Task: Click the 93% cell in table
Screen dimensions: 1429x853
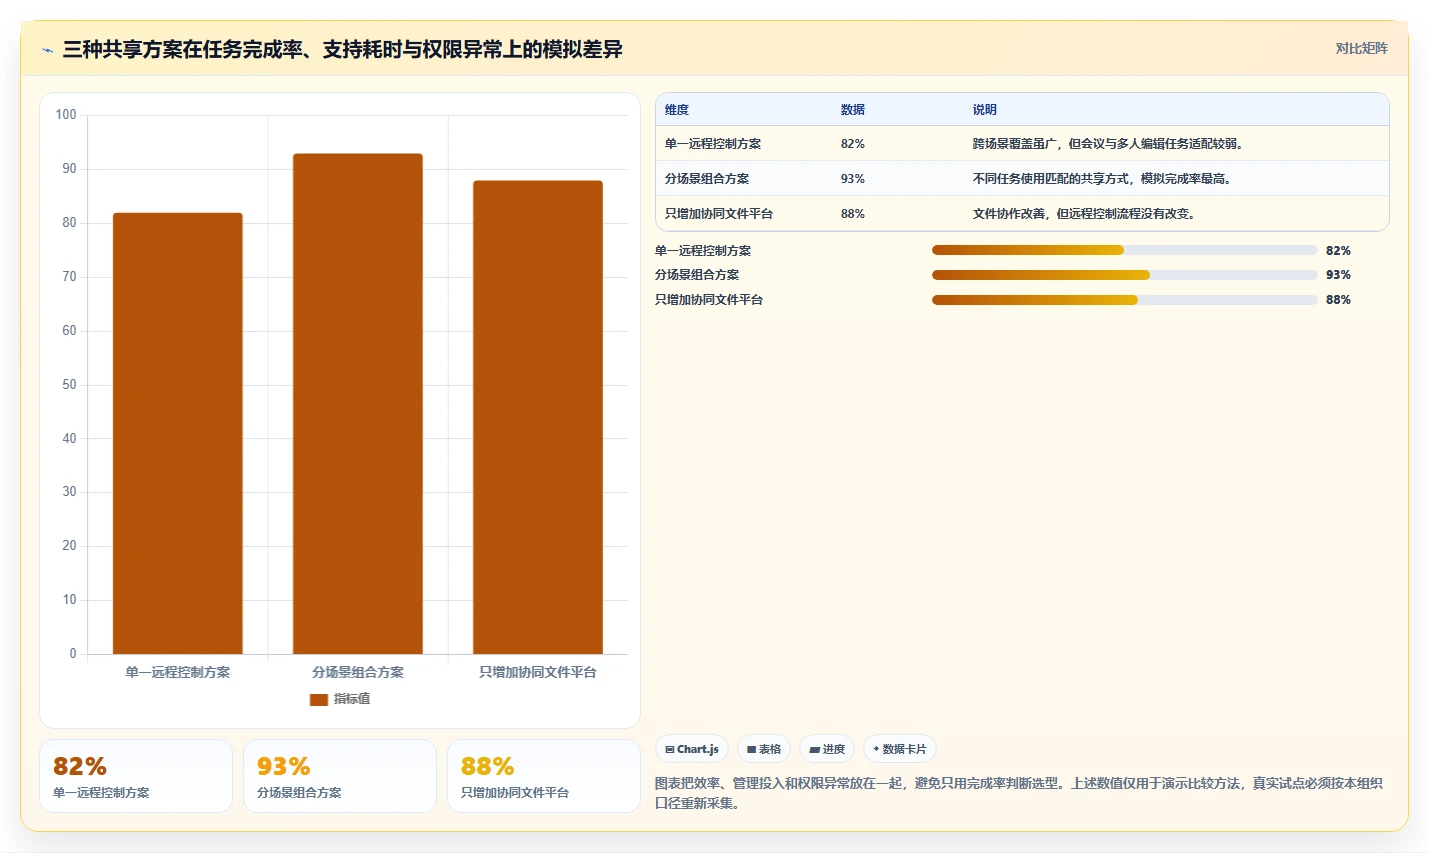Action: [853, 179]
